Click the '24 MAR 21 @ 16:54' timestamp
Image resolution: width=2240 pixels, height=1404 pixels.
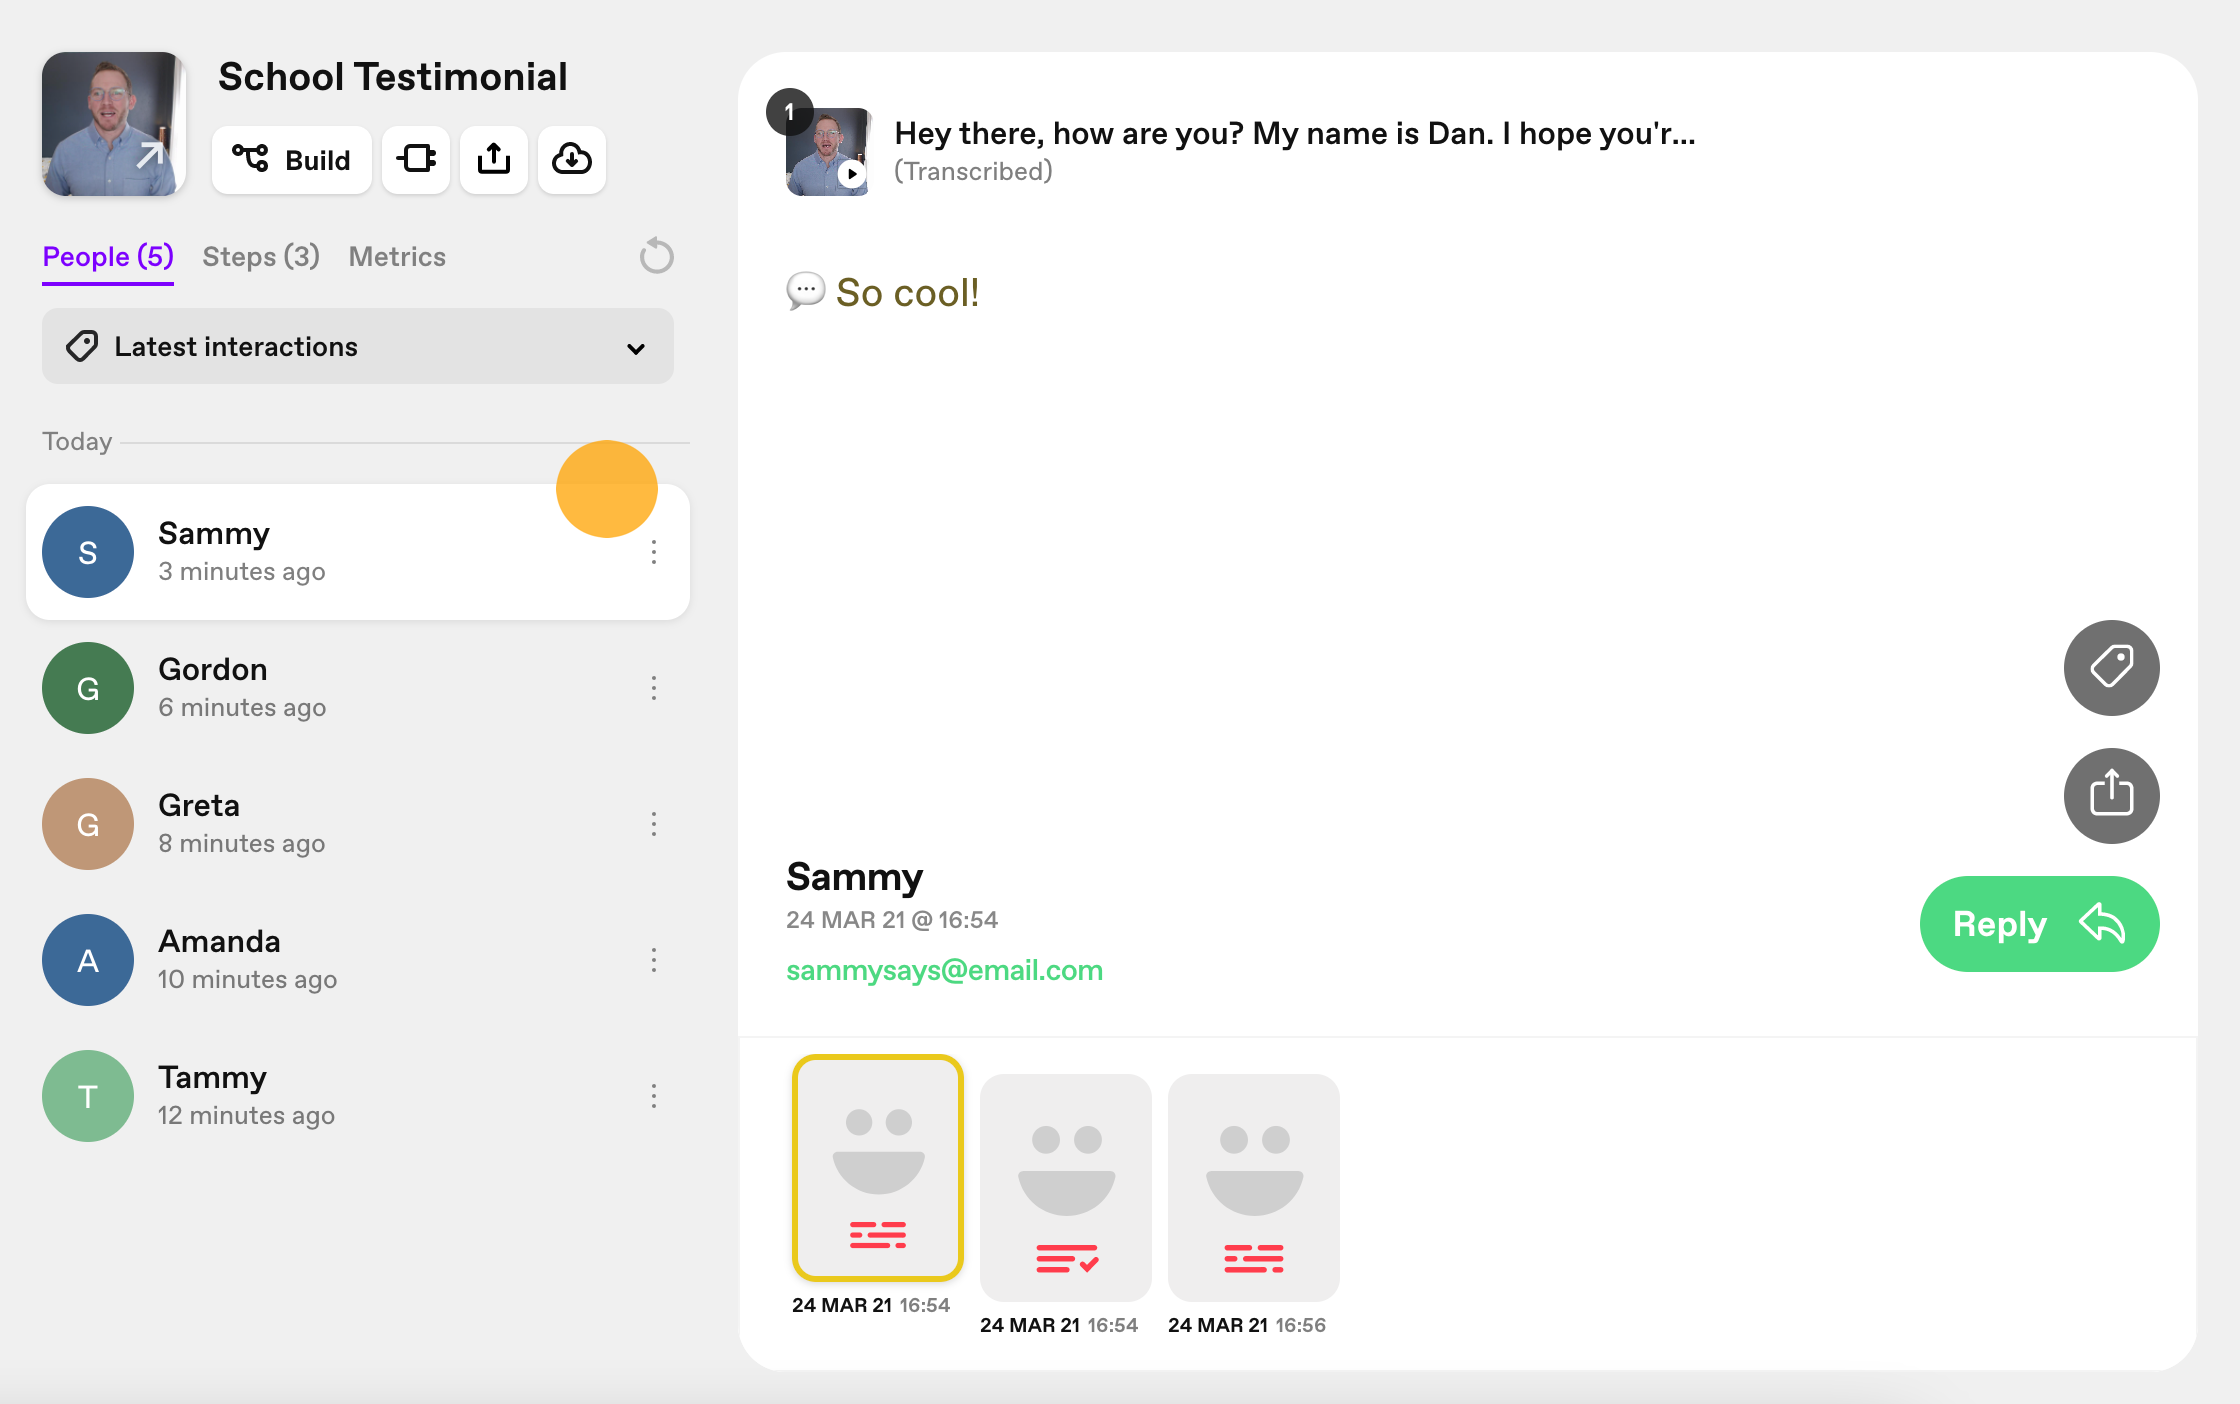[892, 920]
